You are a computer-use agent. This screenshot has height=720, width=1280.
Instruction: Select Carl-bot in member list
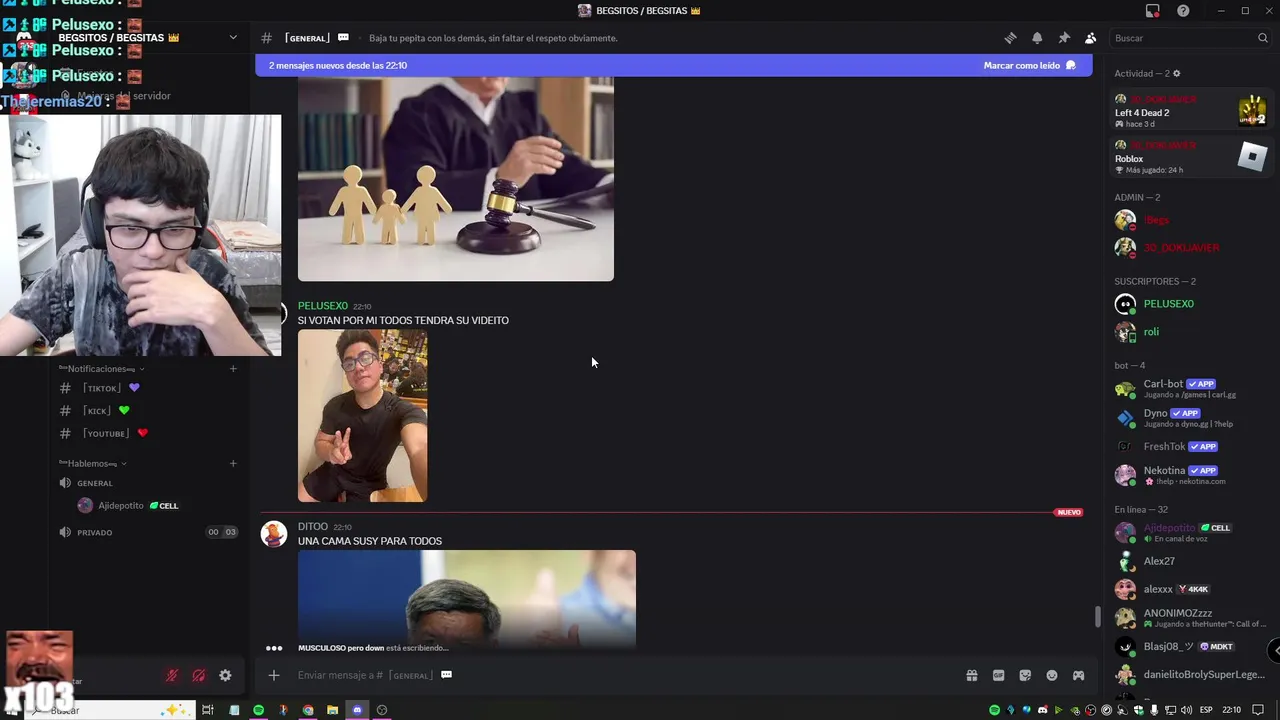point(1188,388)
